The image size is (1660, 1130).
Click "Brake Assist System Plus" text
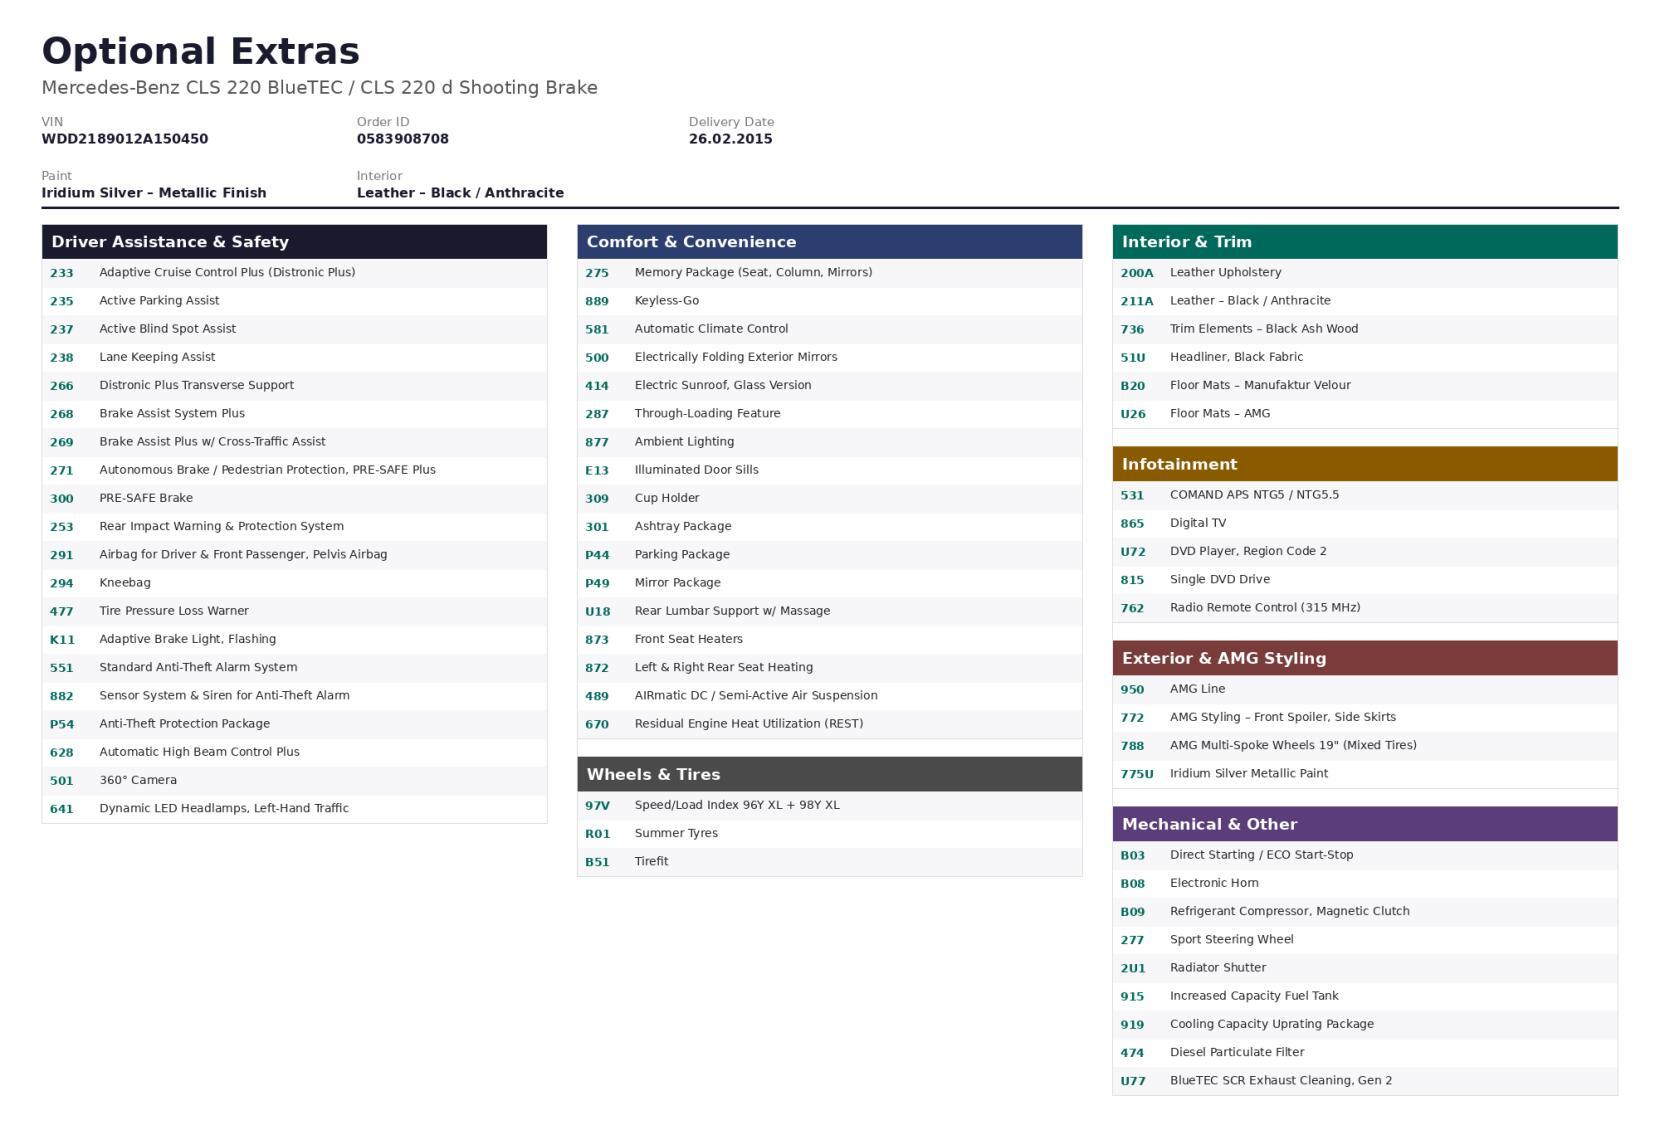click(x=172, y=413)
